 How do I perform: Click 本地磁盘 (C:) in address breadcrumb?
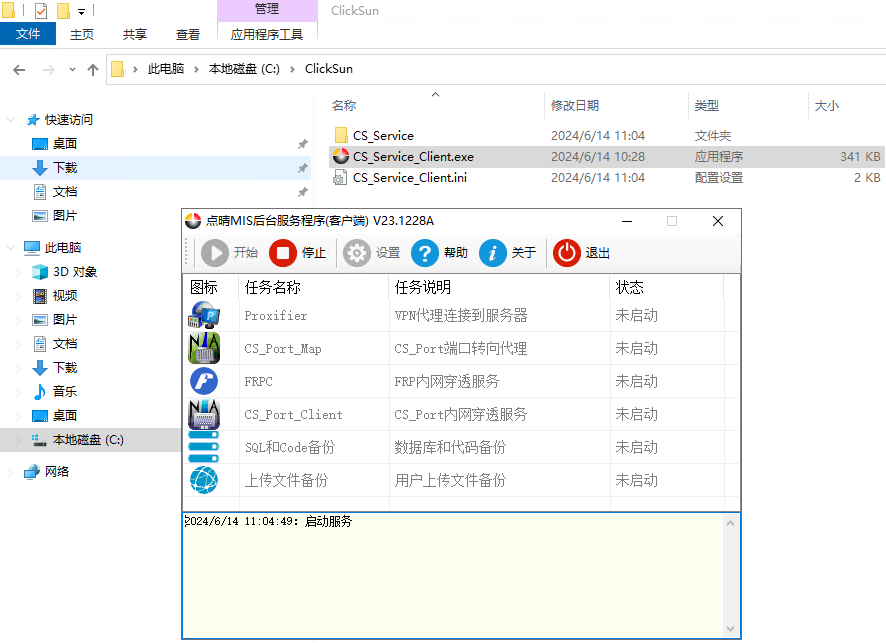244,69
